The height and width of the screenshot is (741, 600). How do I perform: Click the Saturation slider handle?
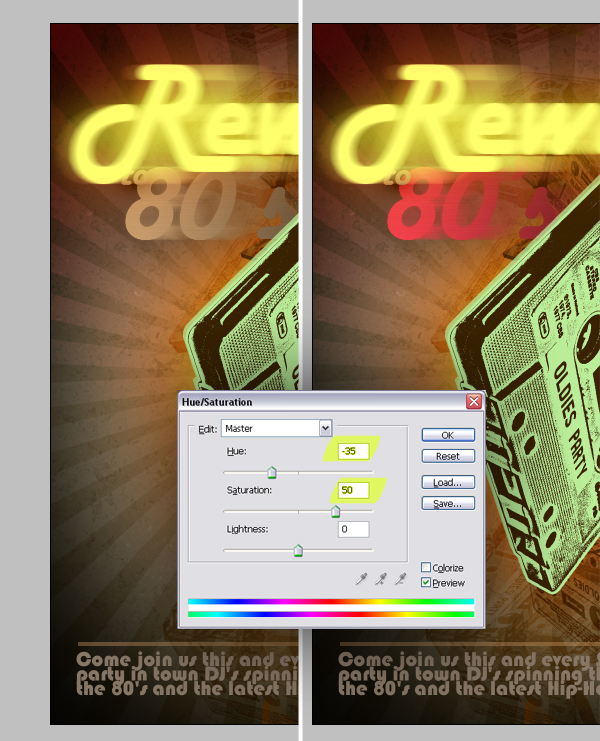tap(335, 511)
